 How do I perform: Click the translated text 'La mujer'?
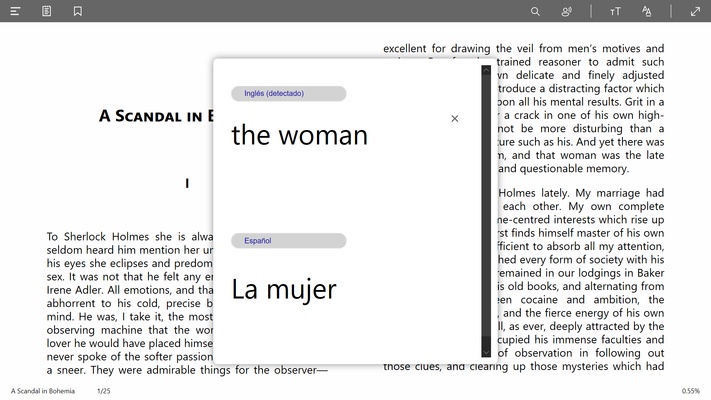[x=284, y=290]
